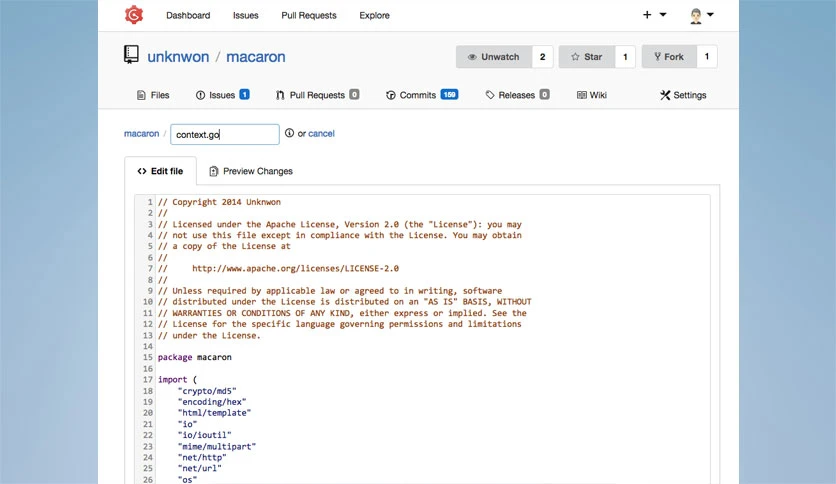Screen dimensions: 836x484
Task: Fork the macaron repository
Action: point(669,57)
